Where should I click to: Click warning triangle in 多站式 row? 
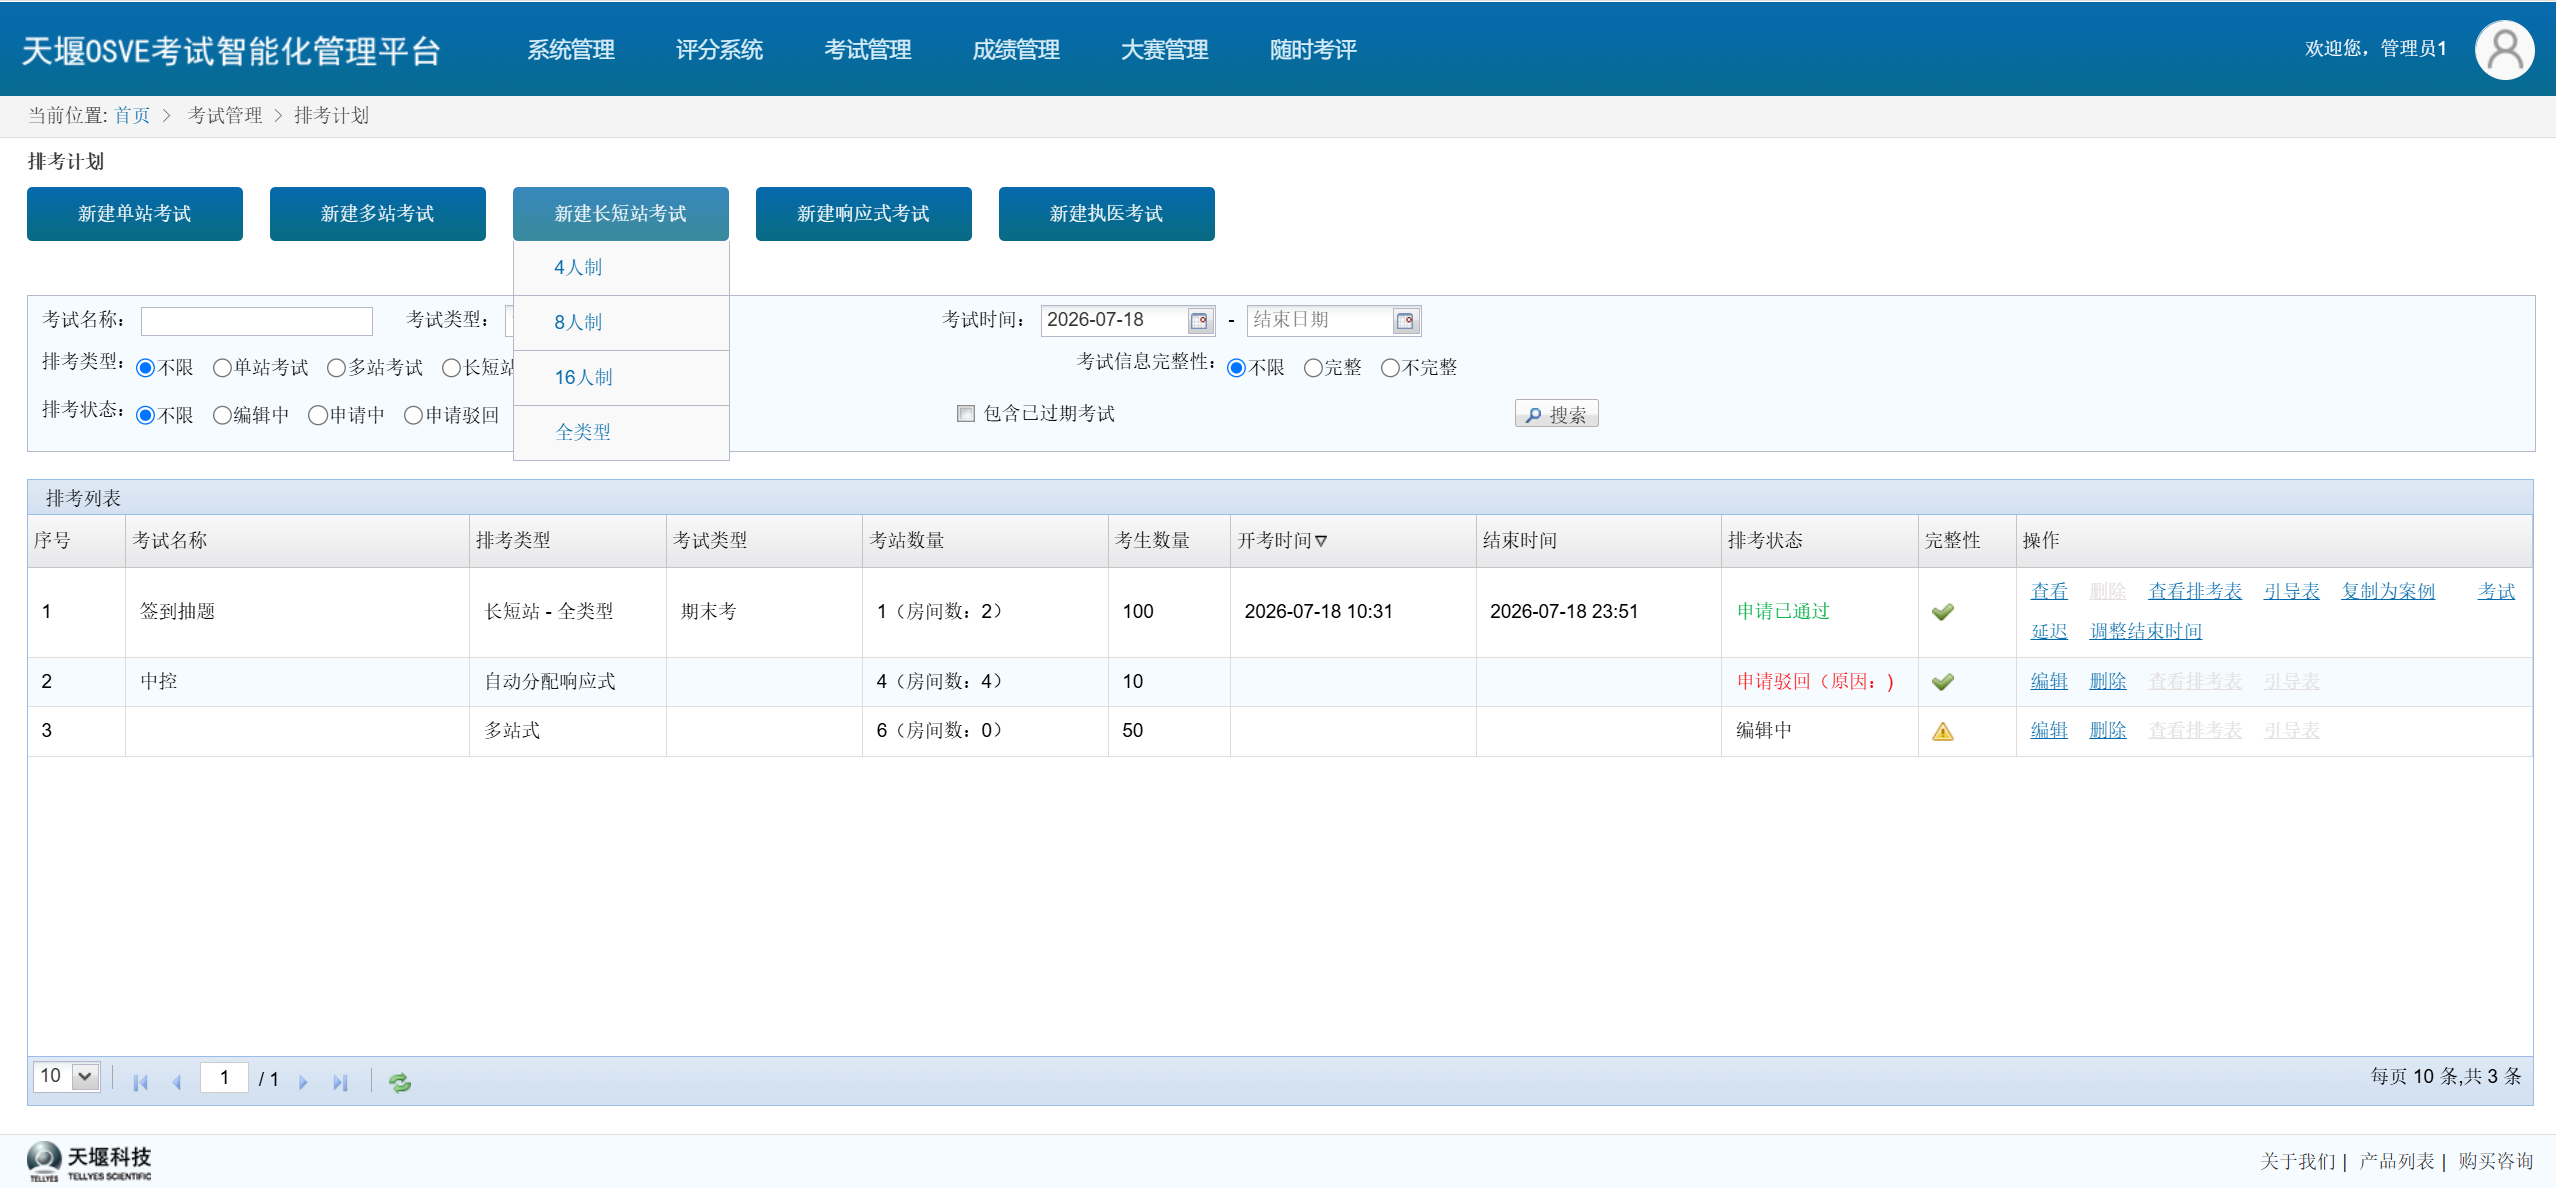pyautogui.click(x=1942, y=731)
